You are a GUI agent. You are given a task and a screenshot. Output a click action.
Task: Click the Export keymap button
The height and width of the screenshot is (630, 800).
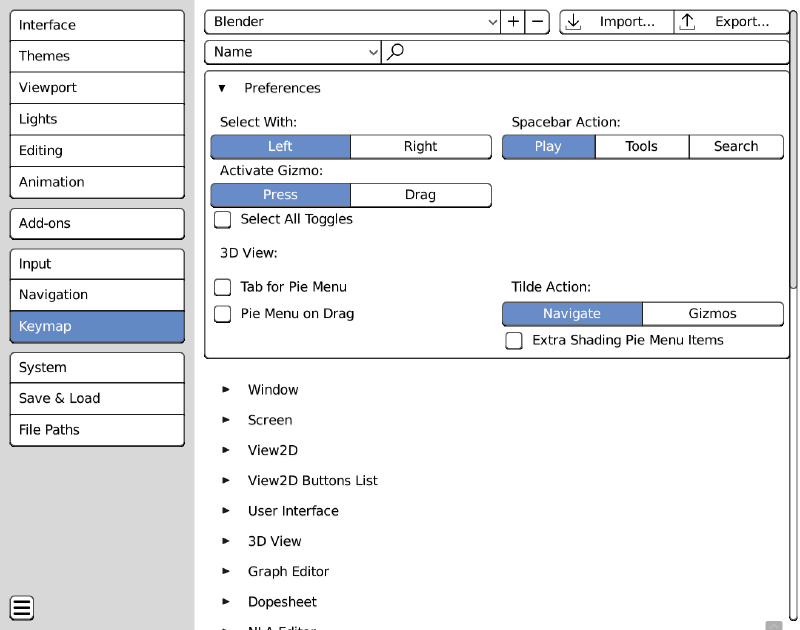tap(731, 22)
